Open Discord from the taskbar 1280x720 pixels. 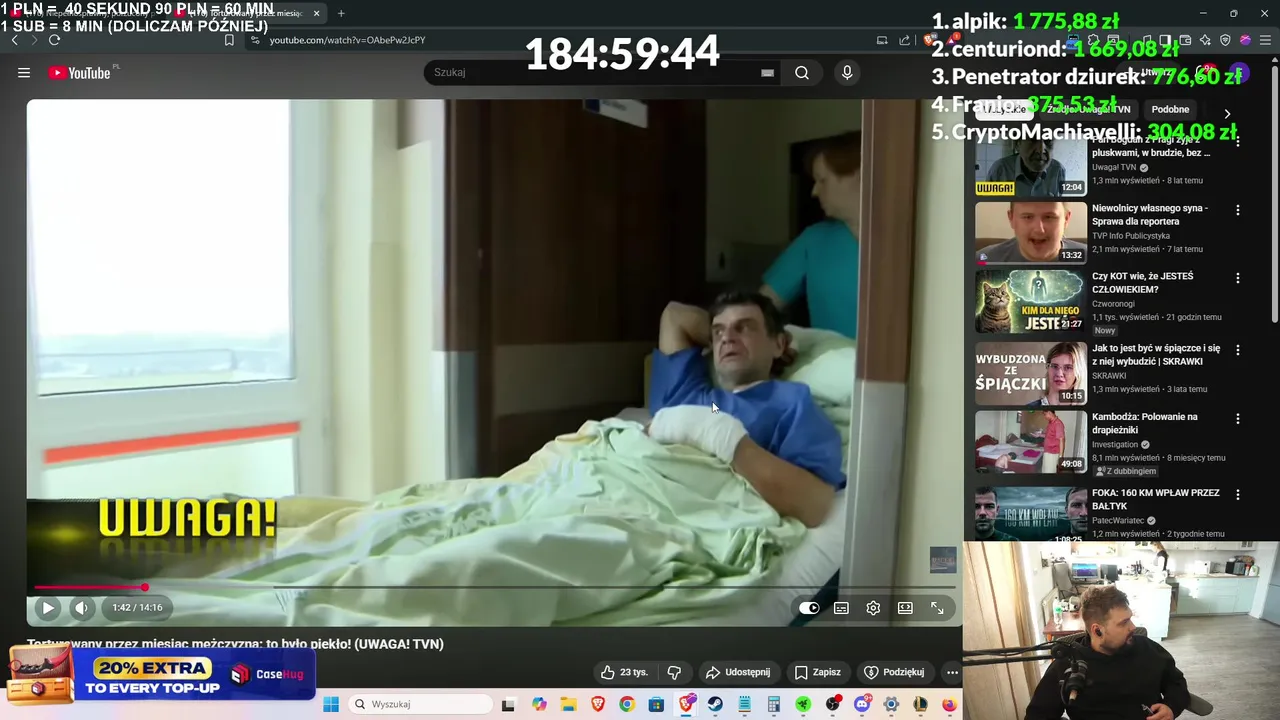[x=862, y=704]
